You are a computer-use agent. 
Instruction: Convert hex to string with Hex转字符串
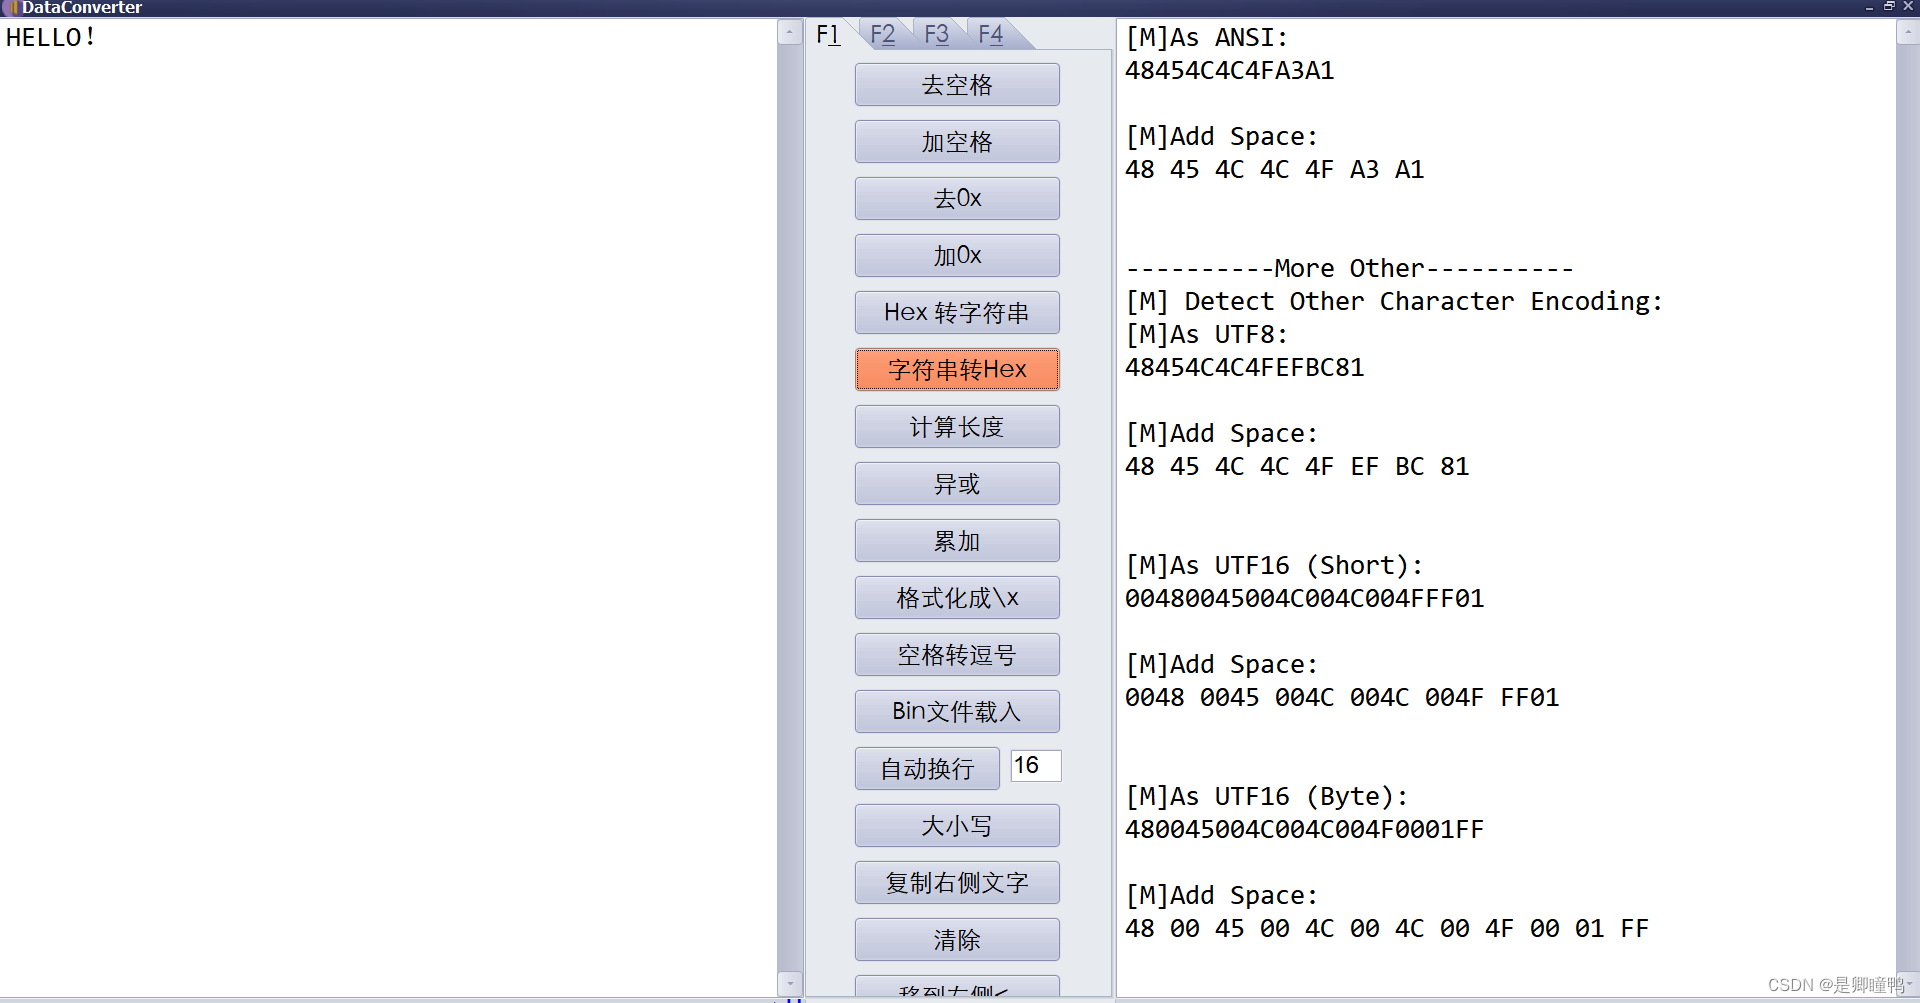956,312
